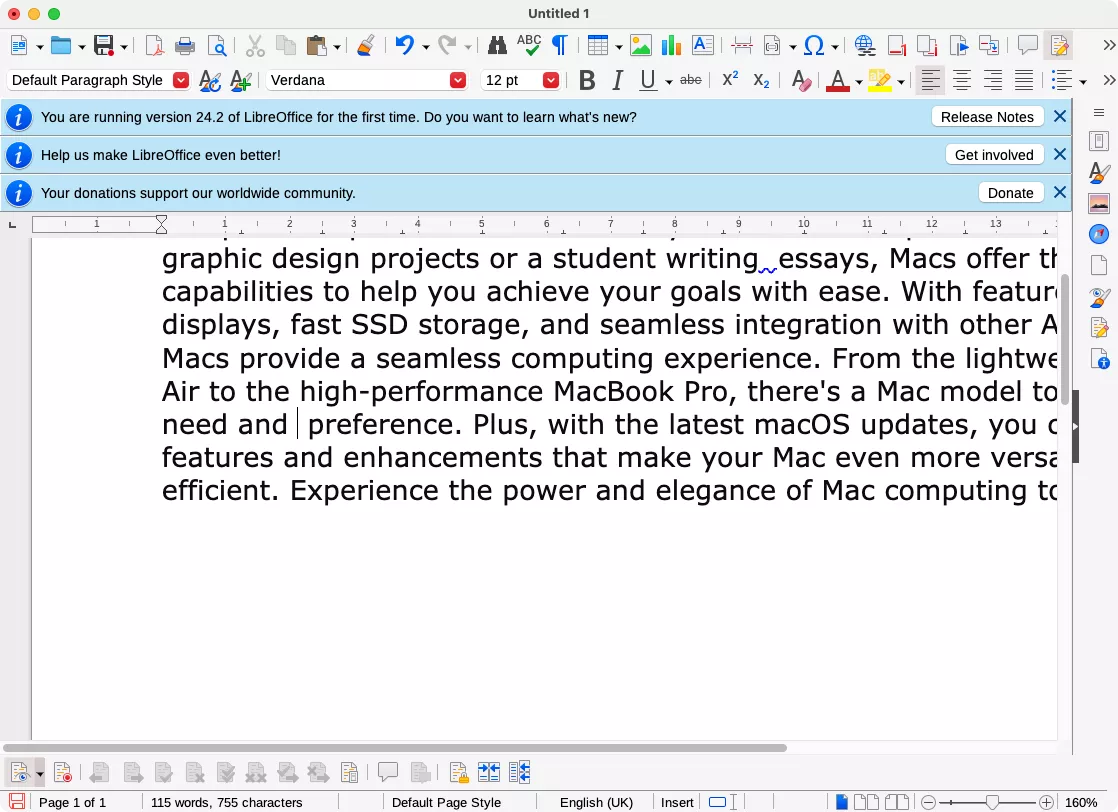Toggle Italic formatting

pyautogui.click(x=617, y=81)
